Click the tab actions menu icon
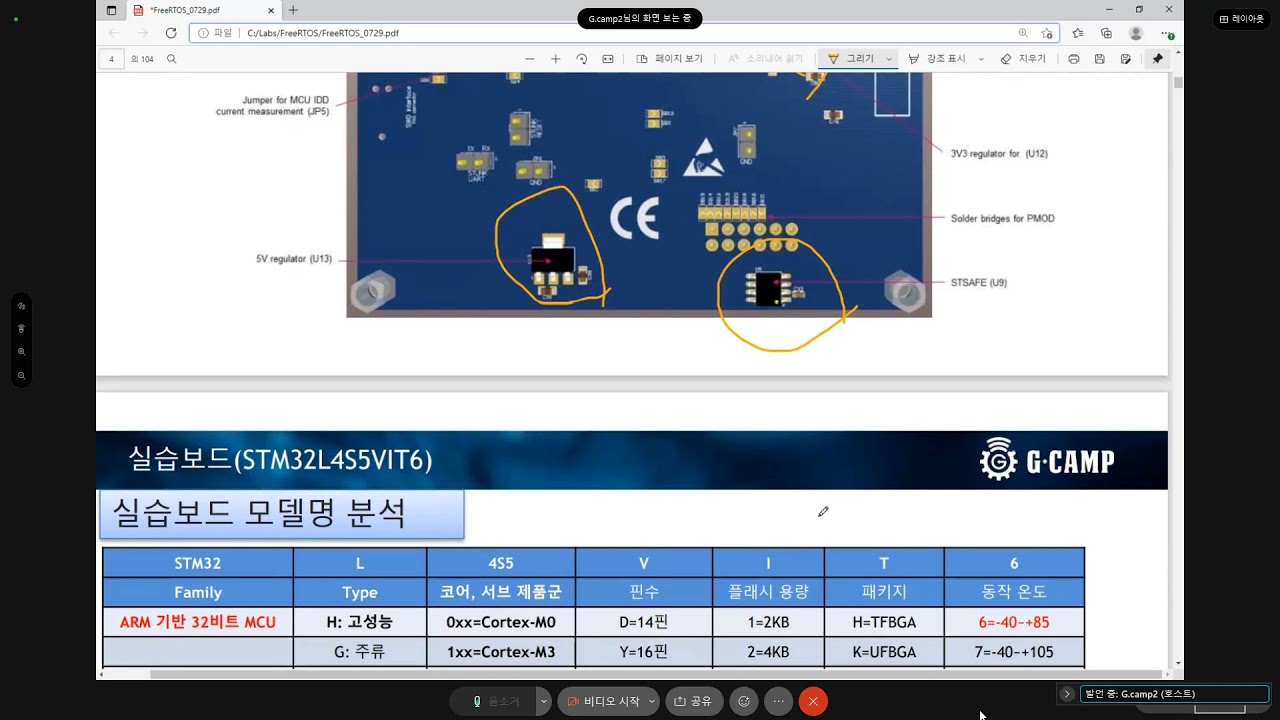1280x720 pixels. (x=111, y=10)
